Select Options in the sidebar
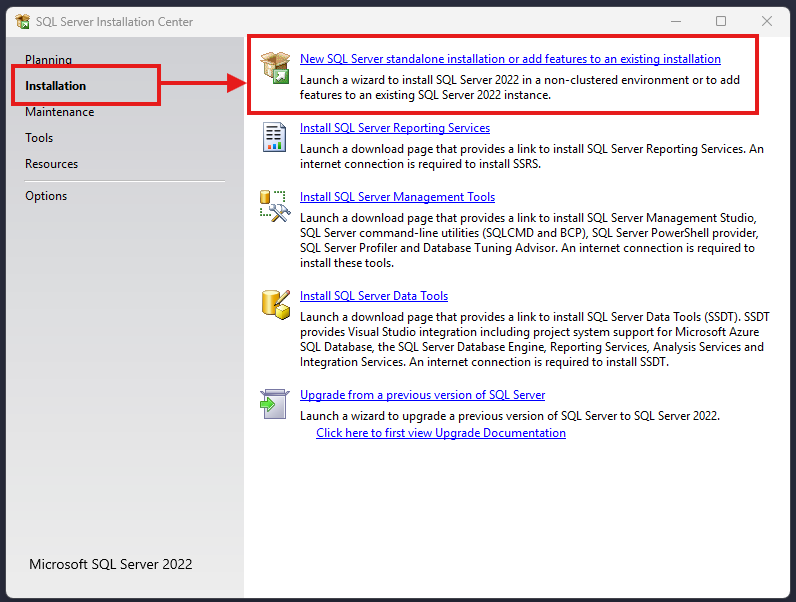This screenshot has height=602, width=796. (x=46, y=196)
